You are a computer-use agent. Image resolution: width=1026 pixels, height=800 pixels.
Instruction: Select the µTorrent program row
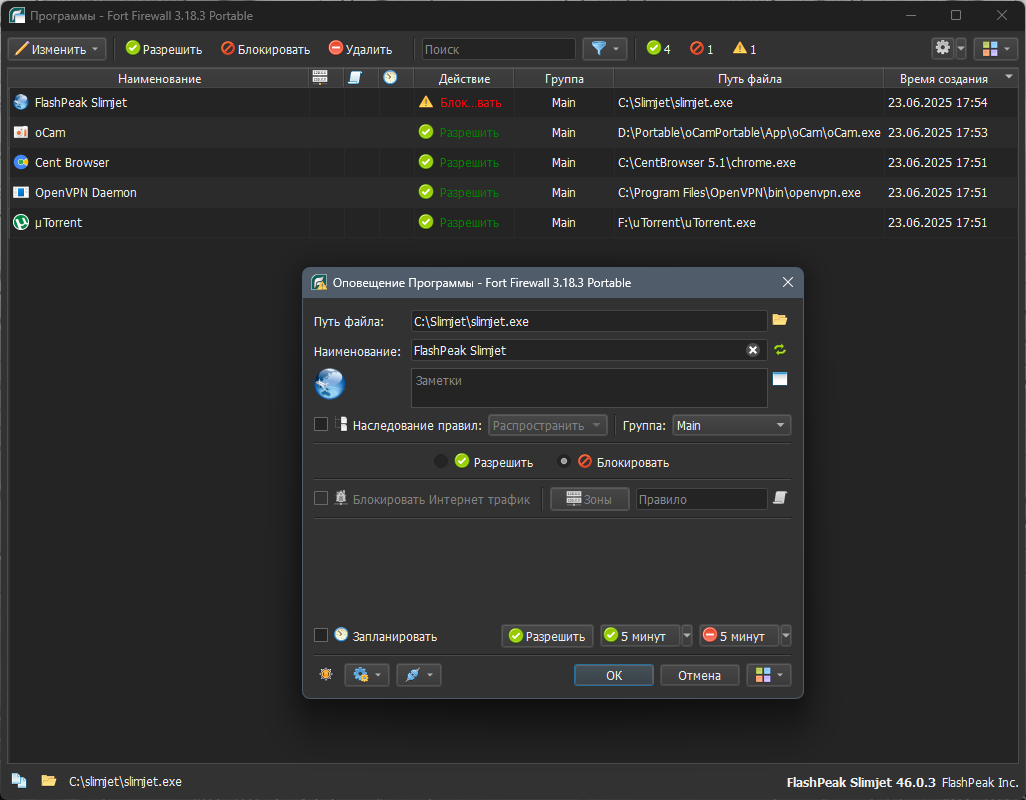point(513,223)
